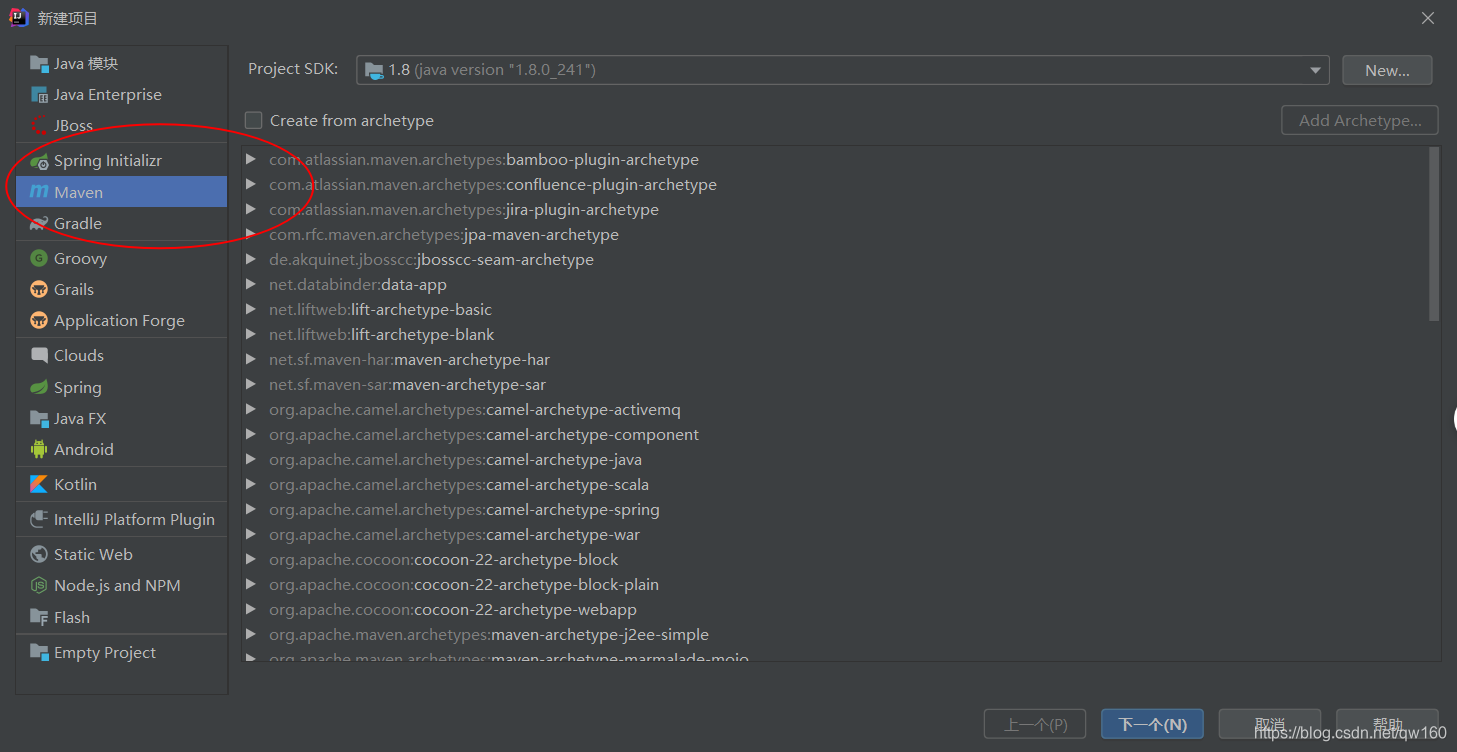Select camel-archetype-java row text

(455, 460)
